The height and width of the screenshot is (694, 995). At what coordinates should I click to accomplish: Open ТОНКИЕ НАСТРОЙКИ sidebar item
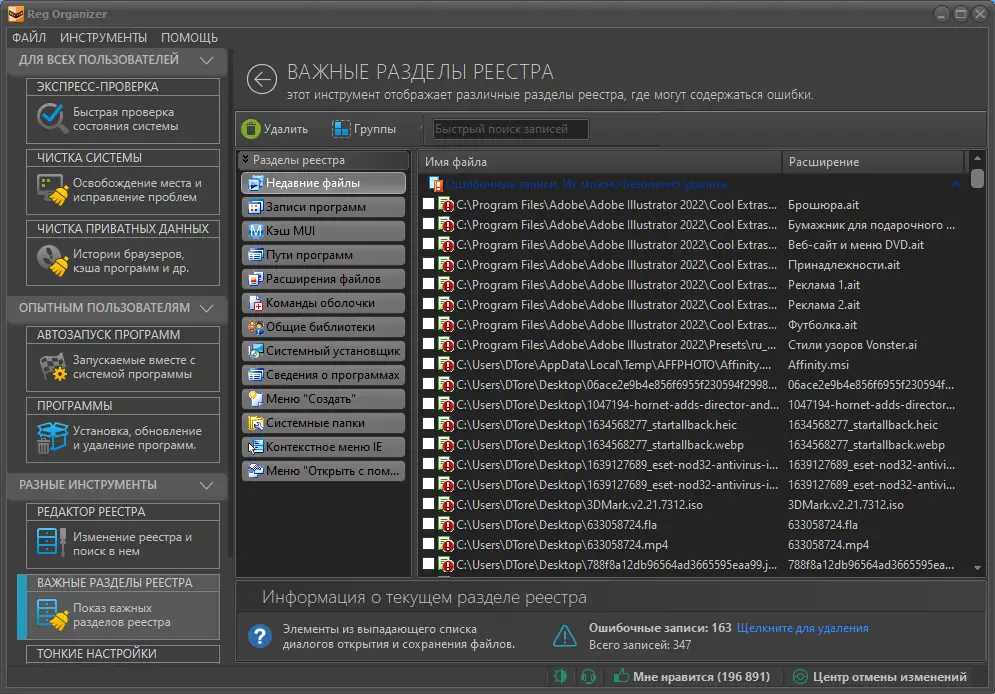tap(122, 653)
